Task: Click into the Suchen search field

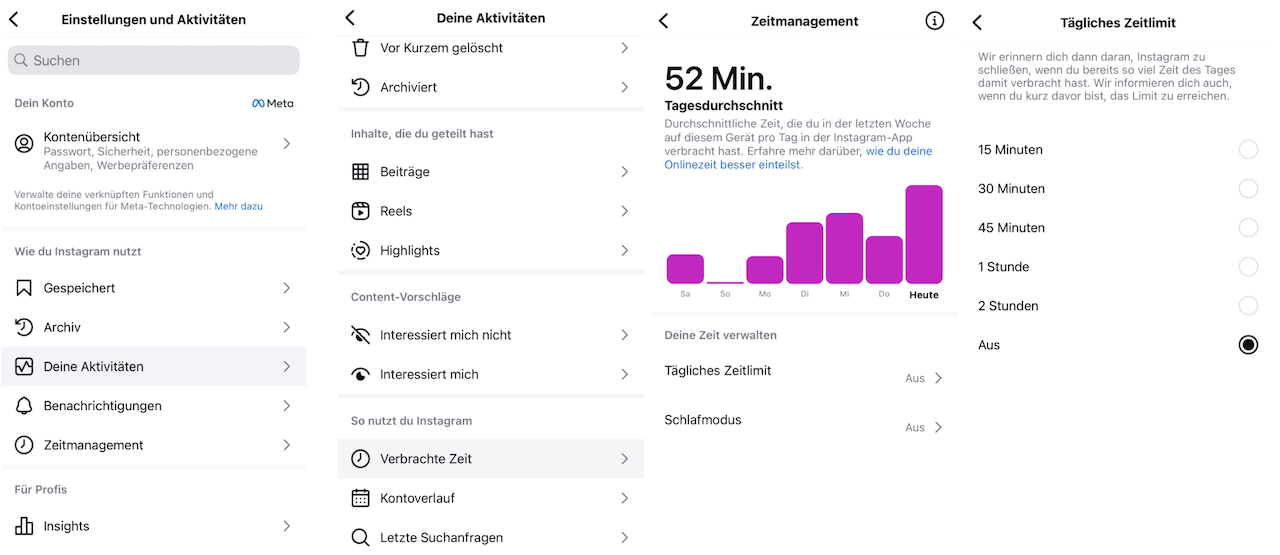Action: pos(154,60)
